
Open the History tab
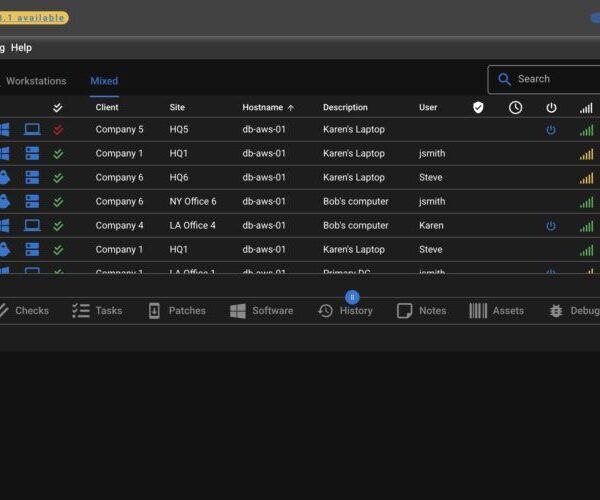[x=345, y=311]
